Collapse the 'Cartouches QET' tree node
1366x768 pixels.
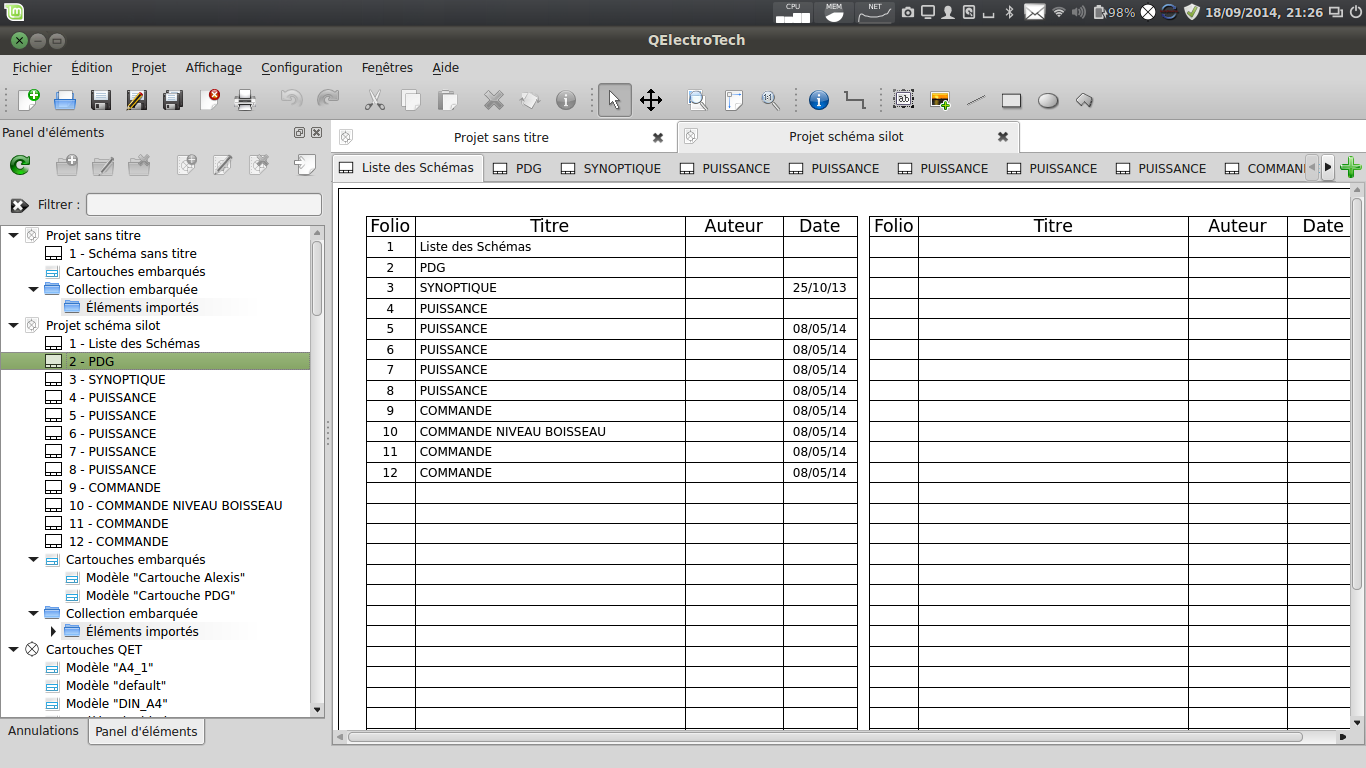click(14, 650)
